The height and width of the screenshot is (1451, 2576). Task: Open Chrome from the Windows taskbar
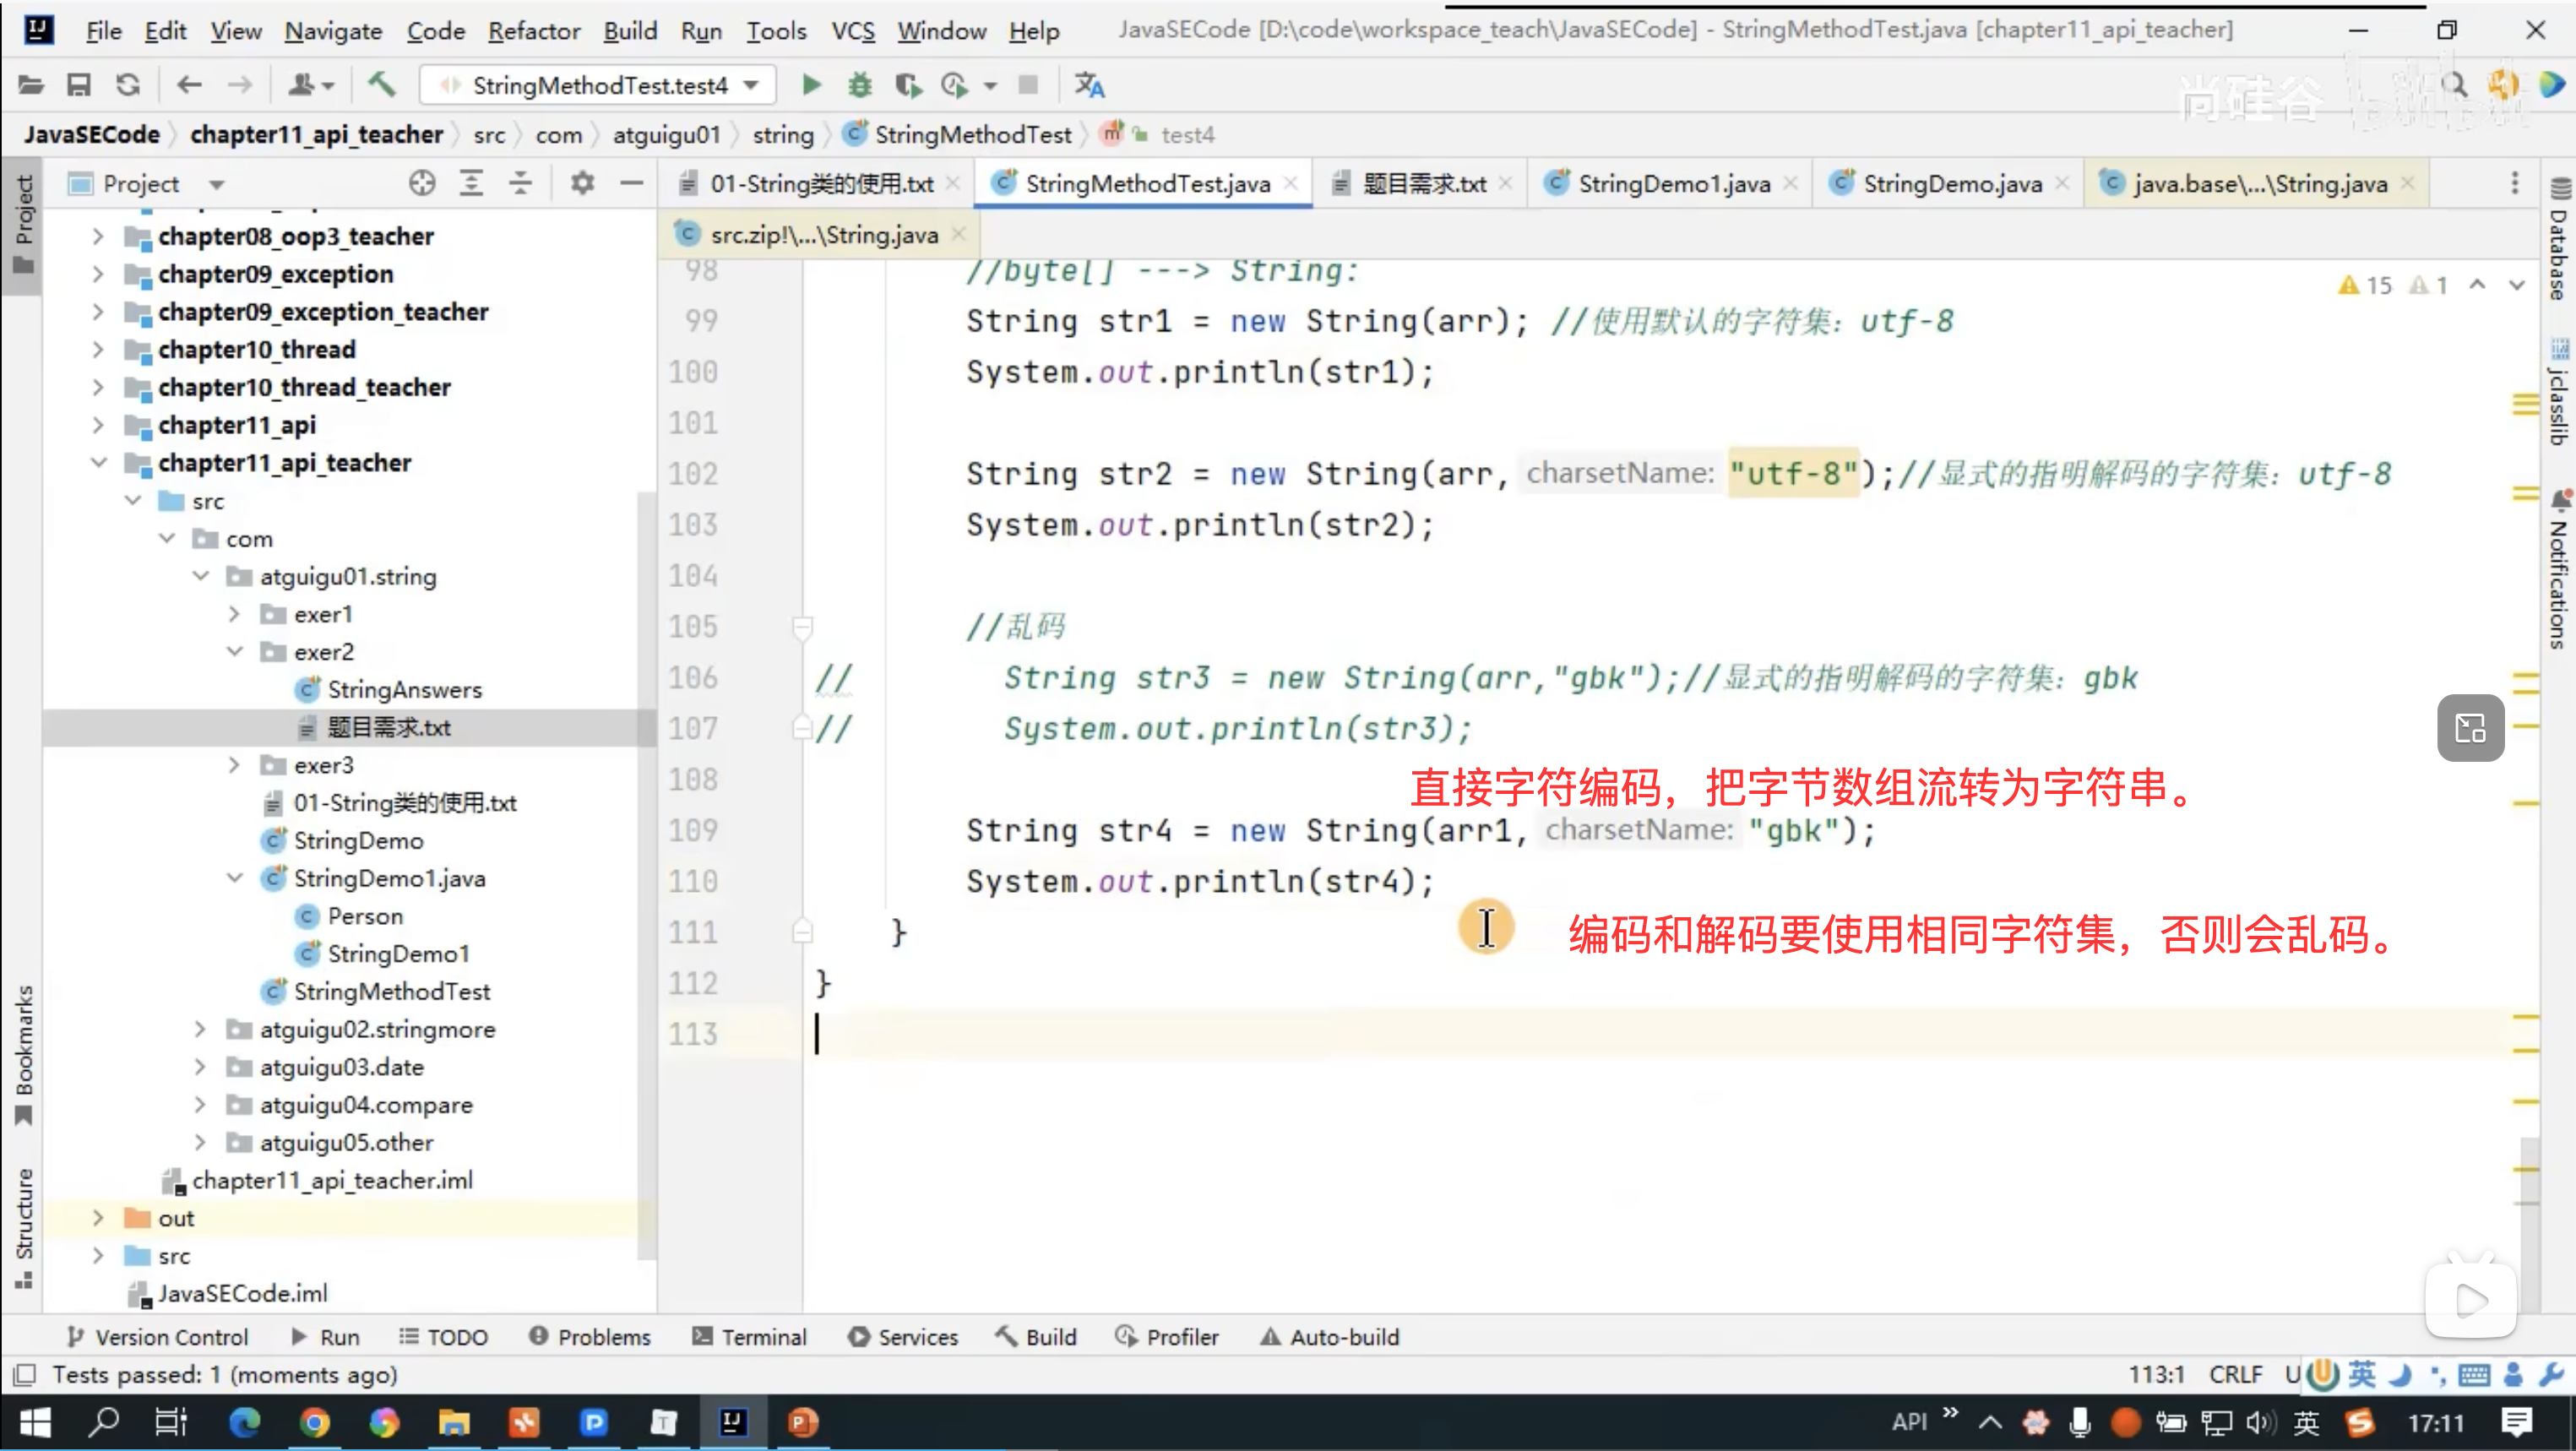(x=315, y=1422)
